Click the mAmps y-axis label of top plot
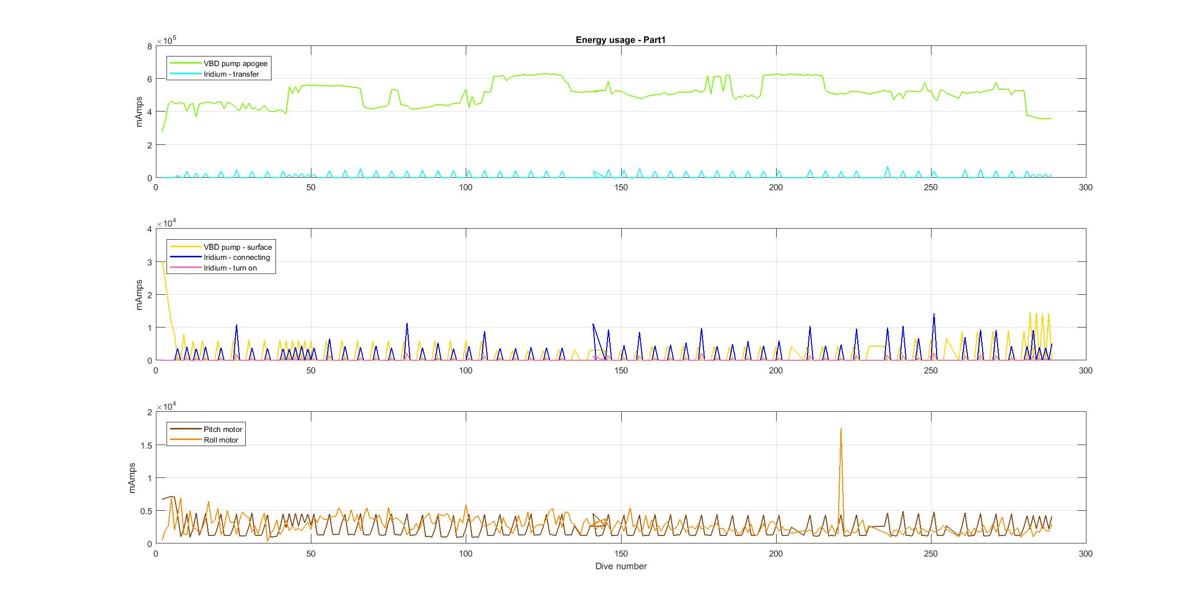Screen dimensions: 1200x611 (x=141, y=112)
